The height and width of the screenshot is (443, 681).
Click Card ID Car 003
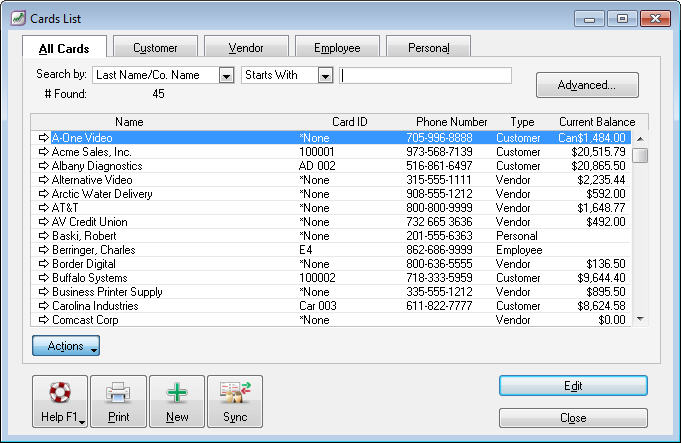318,306
